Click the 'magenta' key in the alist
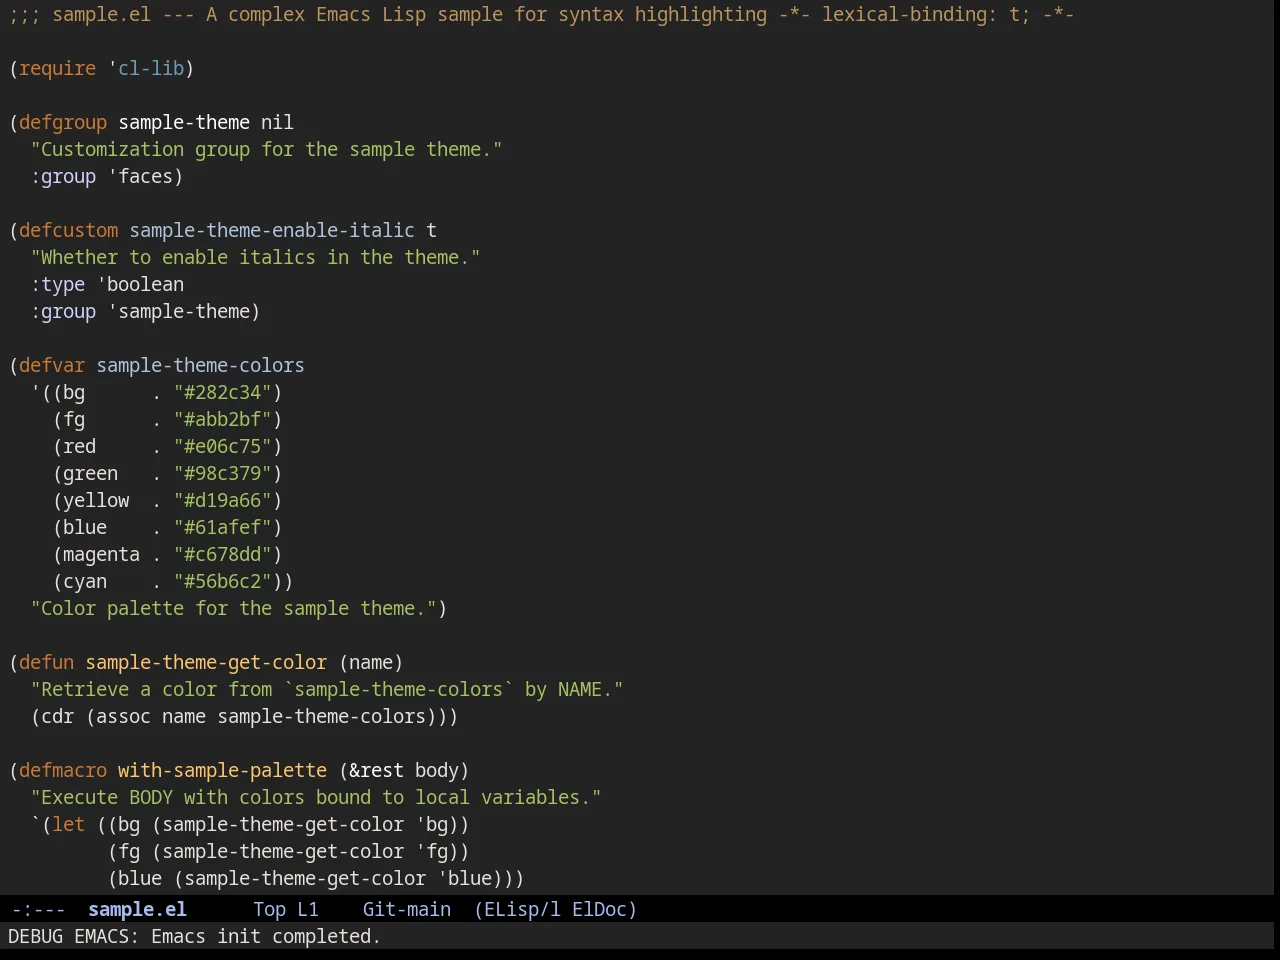The width and height of the screenshot is (1280, 960). tap(101, 554)
